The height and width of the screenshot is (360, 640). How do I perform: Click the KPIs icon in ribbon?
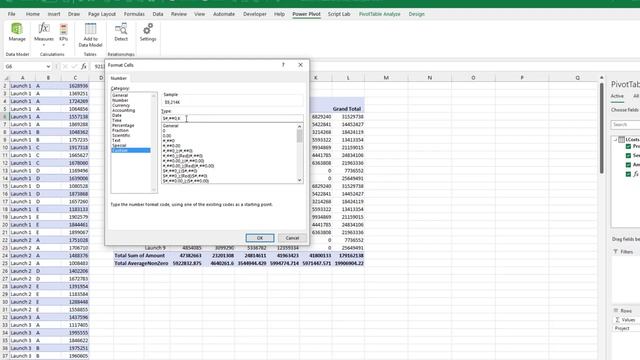pos(63,29)
